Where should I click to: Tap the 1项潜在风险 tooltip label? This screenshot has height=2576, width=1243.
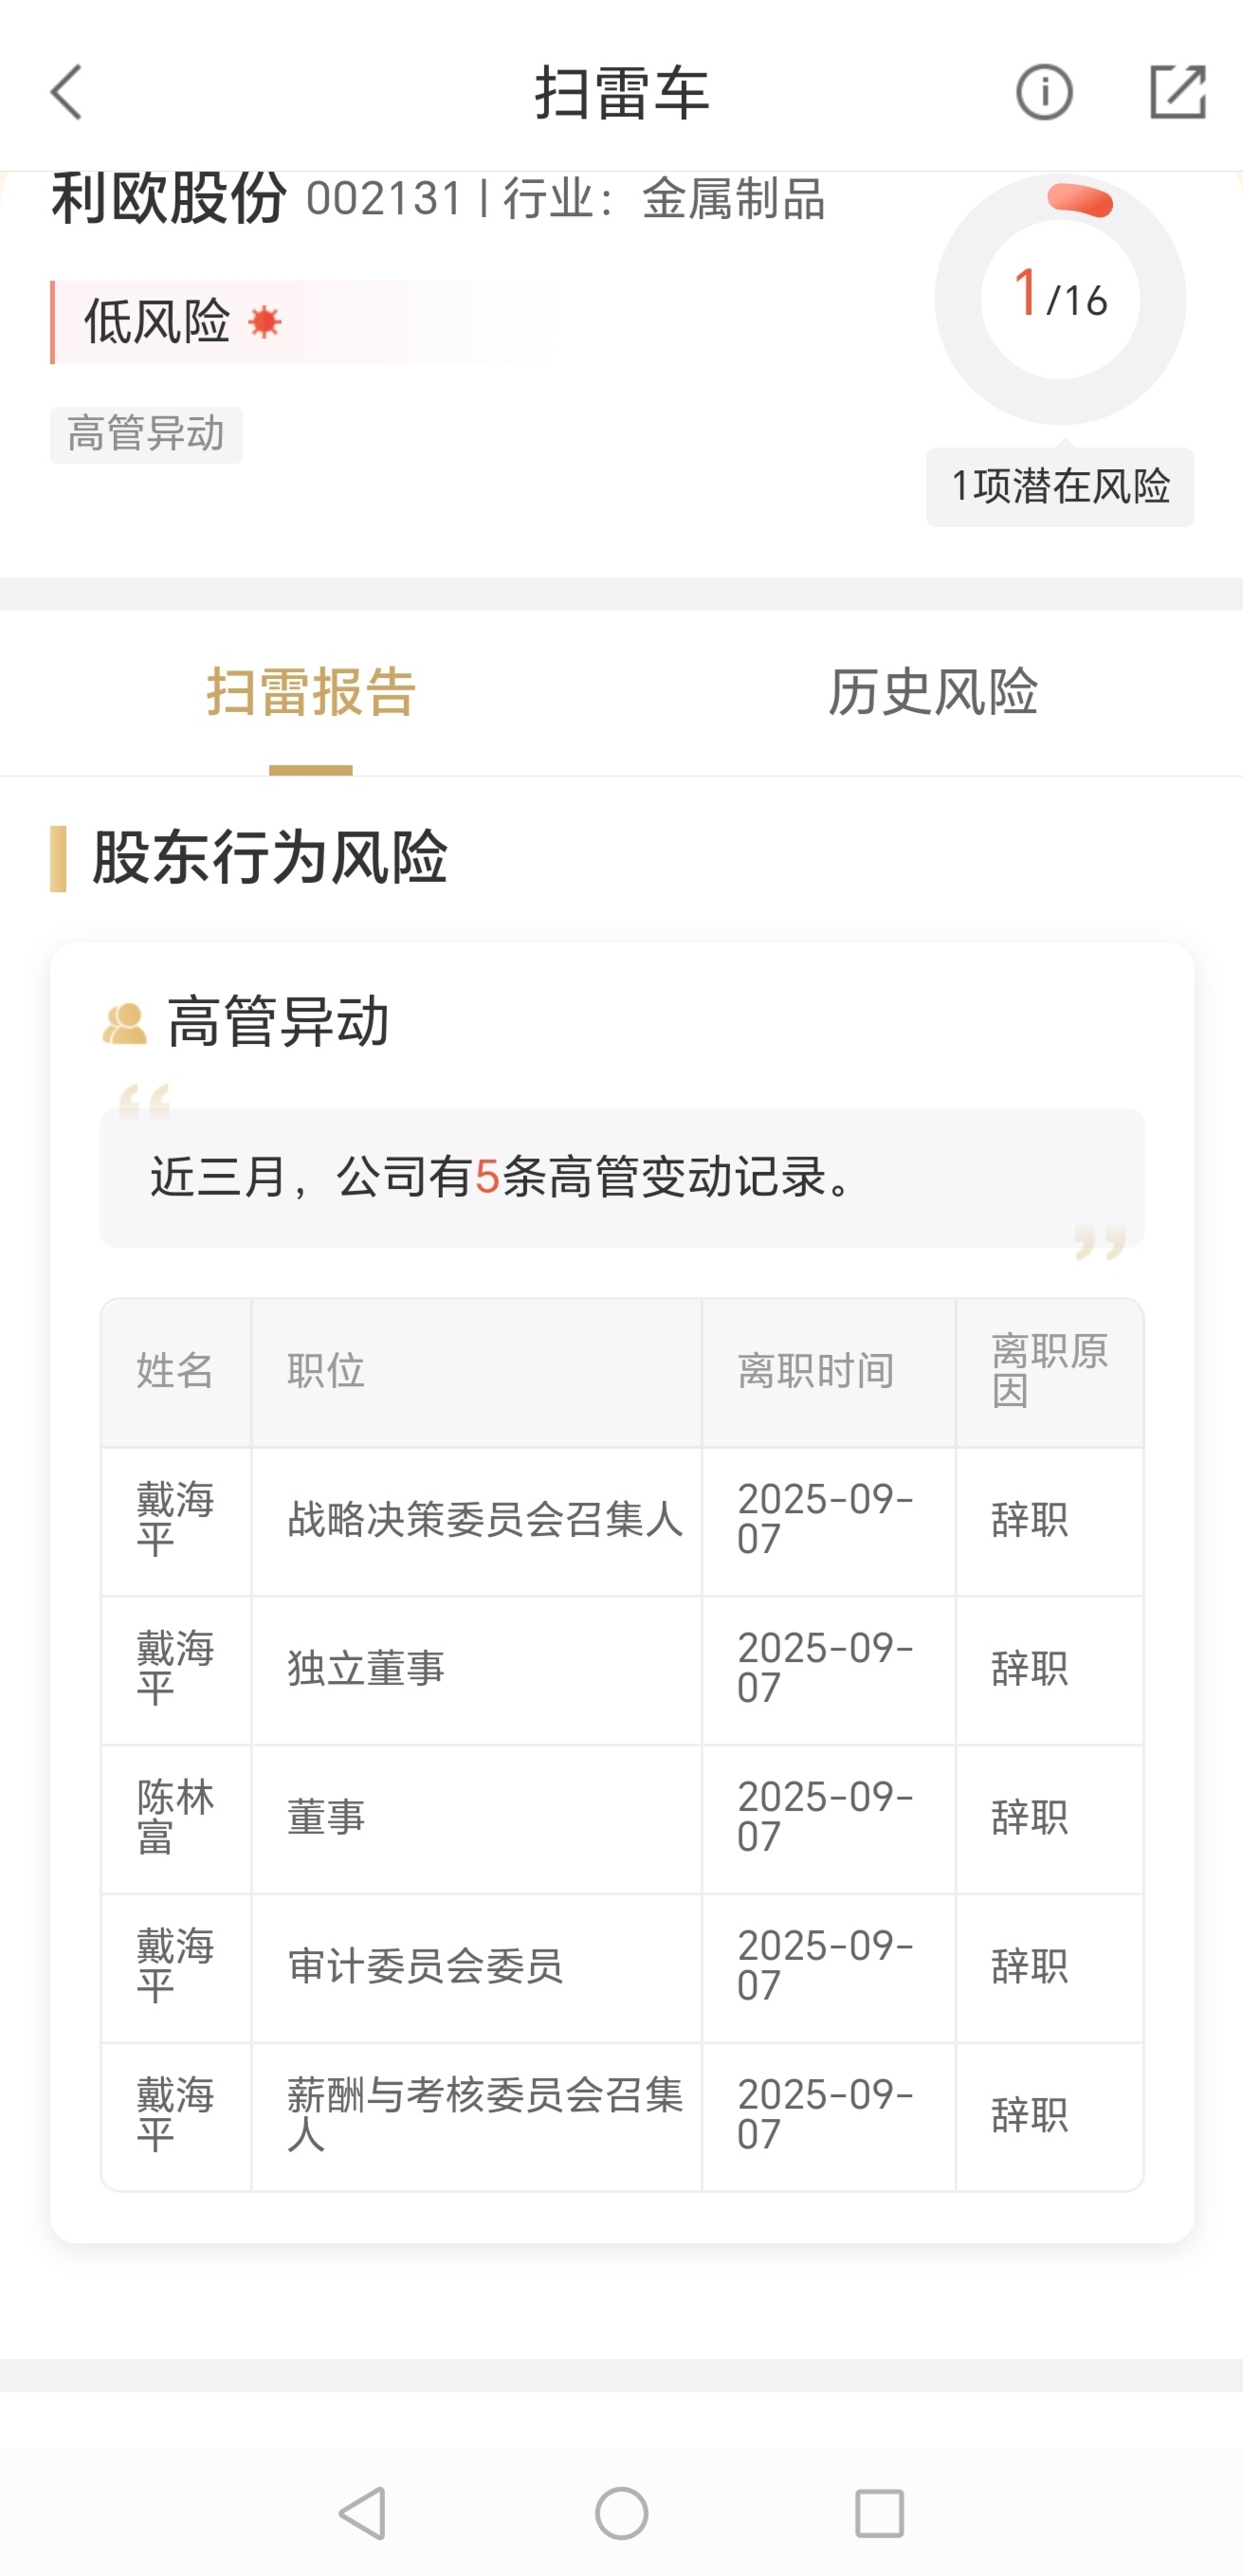click(1059, 487)
